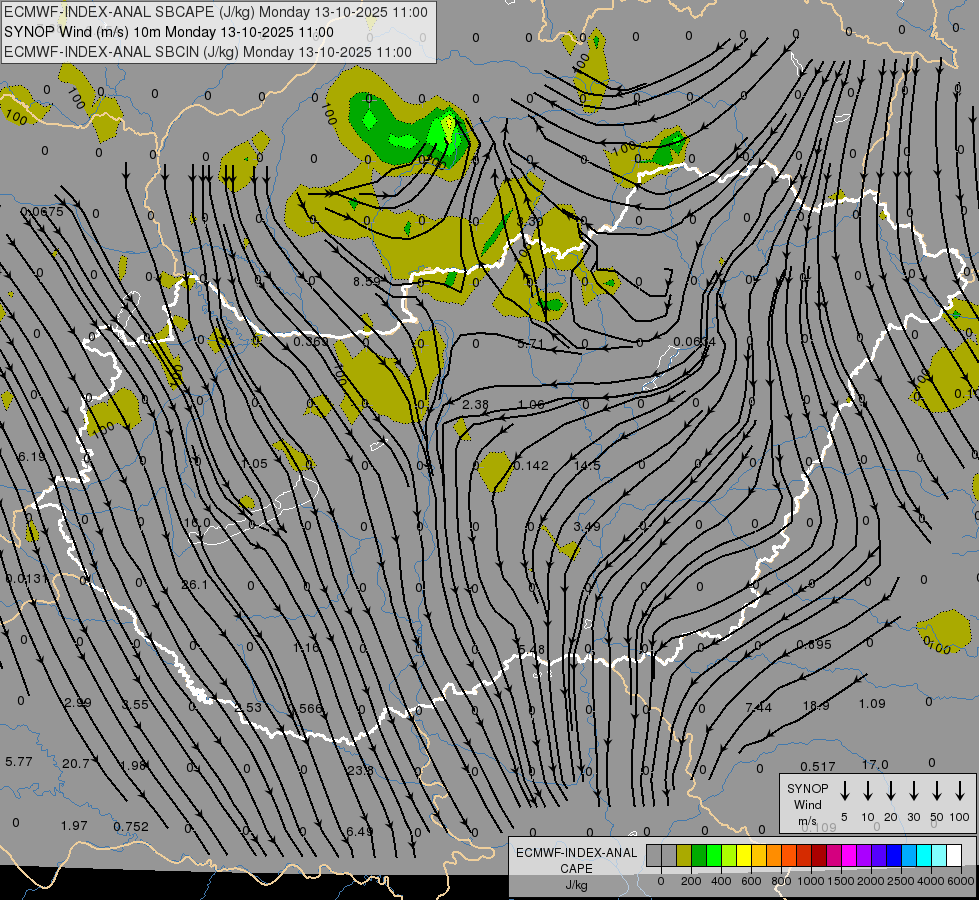
Task: Click the 20.7 value on the map
Action: (x=76, y=763)
